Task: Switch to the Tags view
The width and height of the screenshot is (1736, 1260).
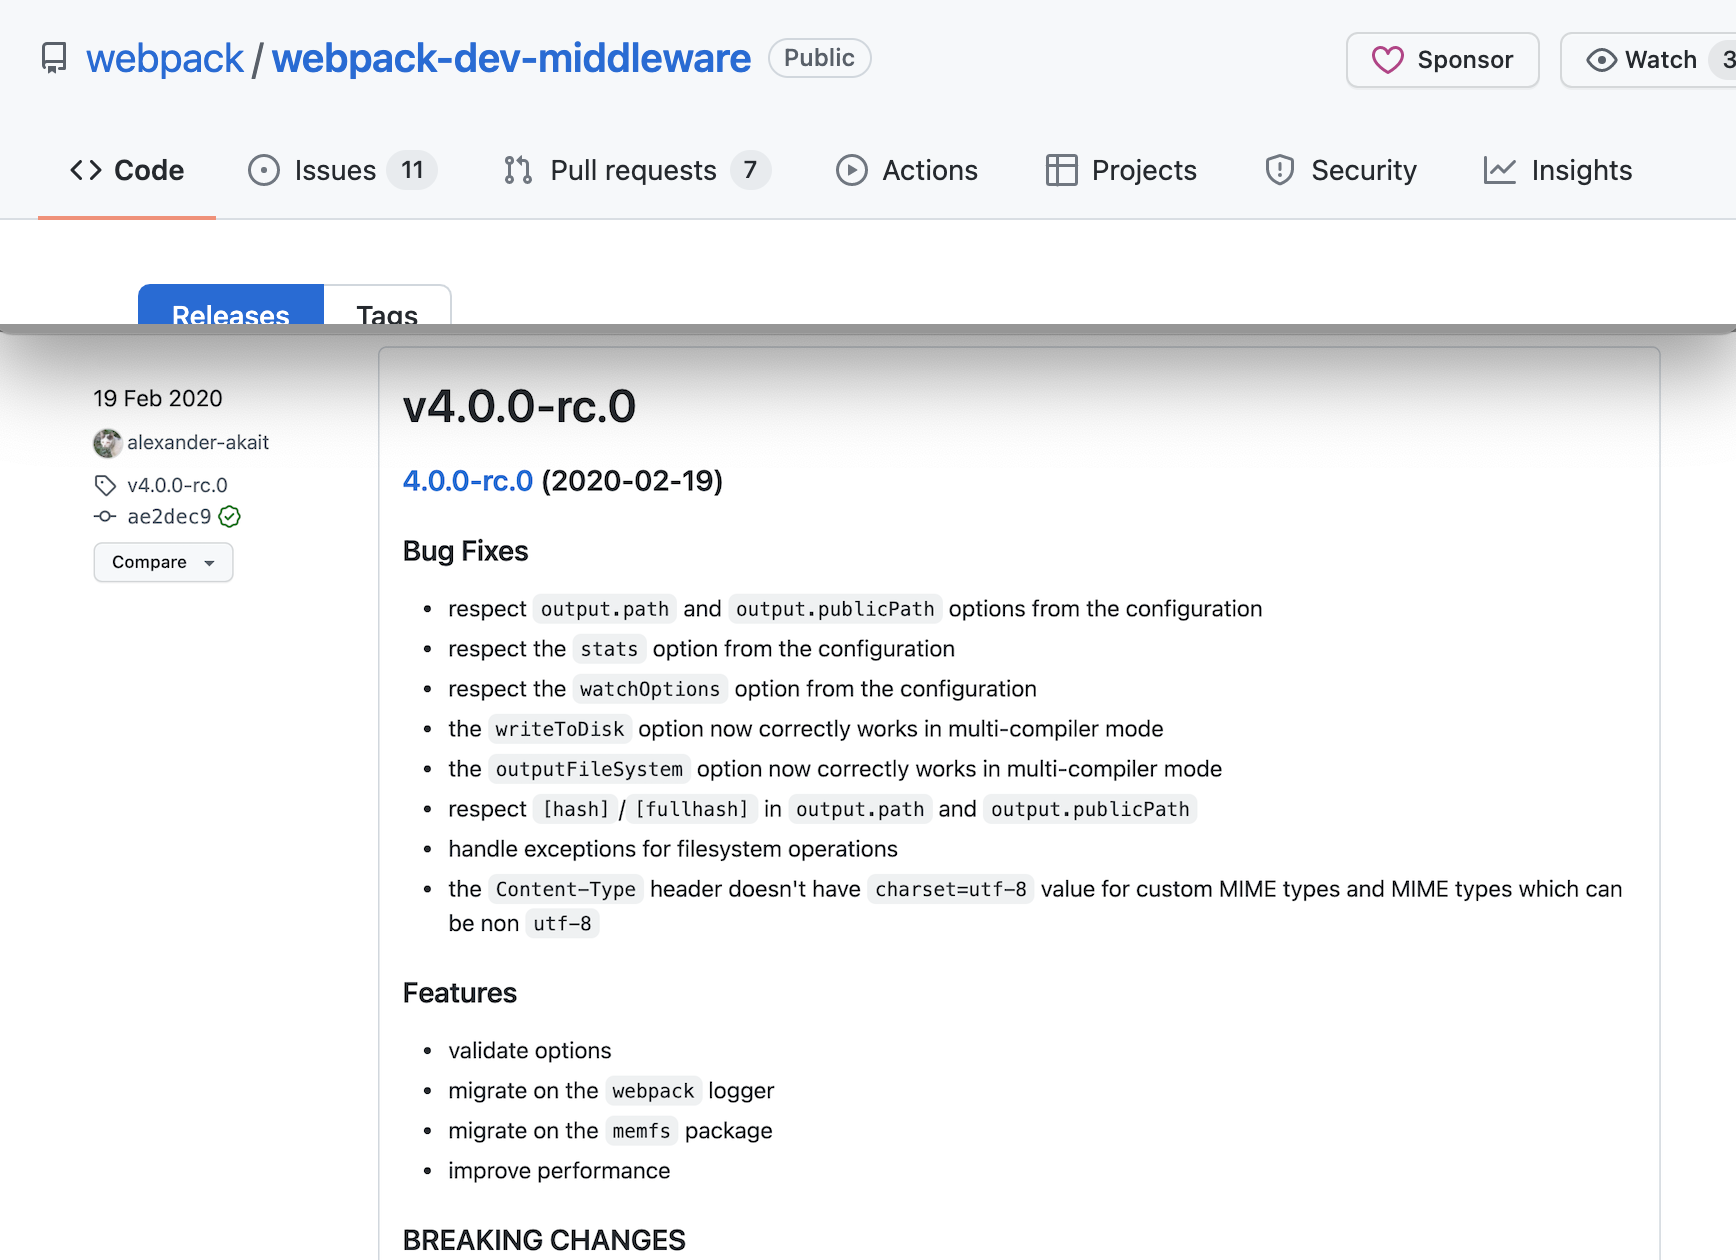Action: 387,305
